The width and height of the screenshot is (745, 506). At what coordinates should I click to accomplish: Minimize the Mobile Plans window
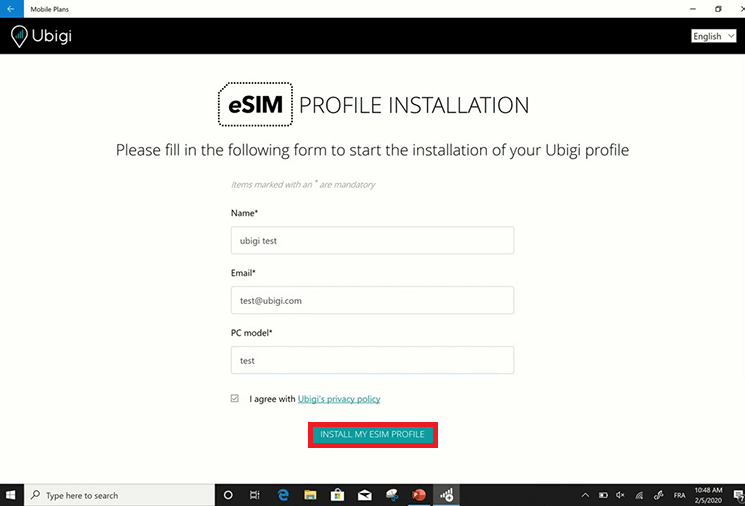693,9
